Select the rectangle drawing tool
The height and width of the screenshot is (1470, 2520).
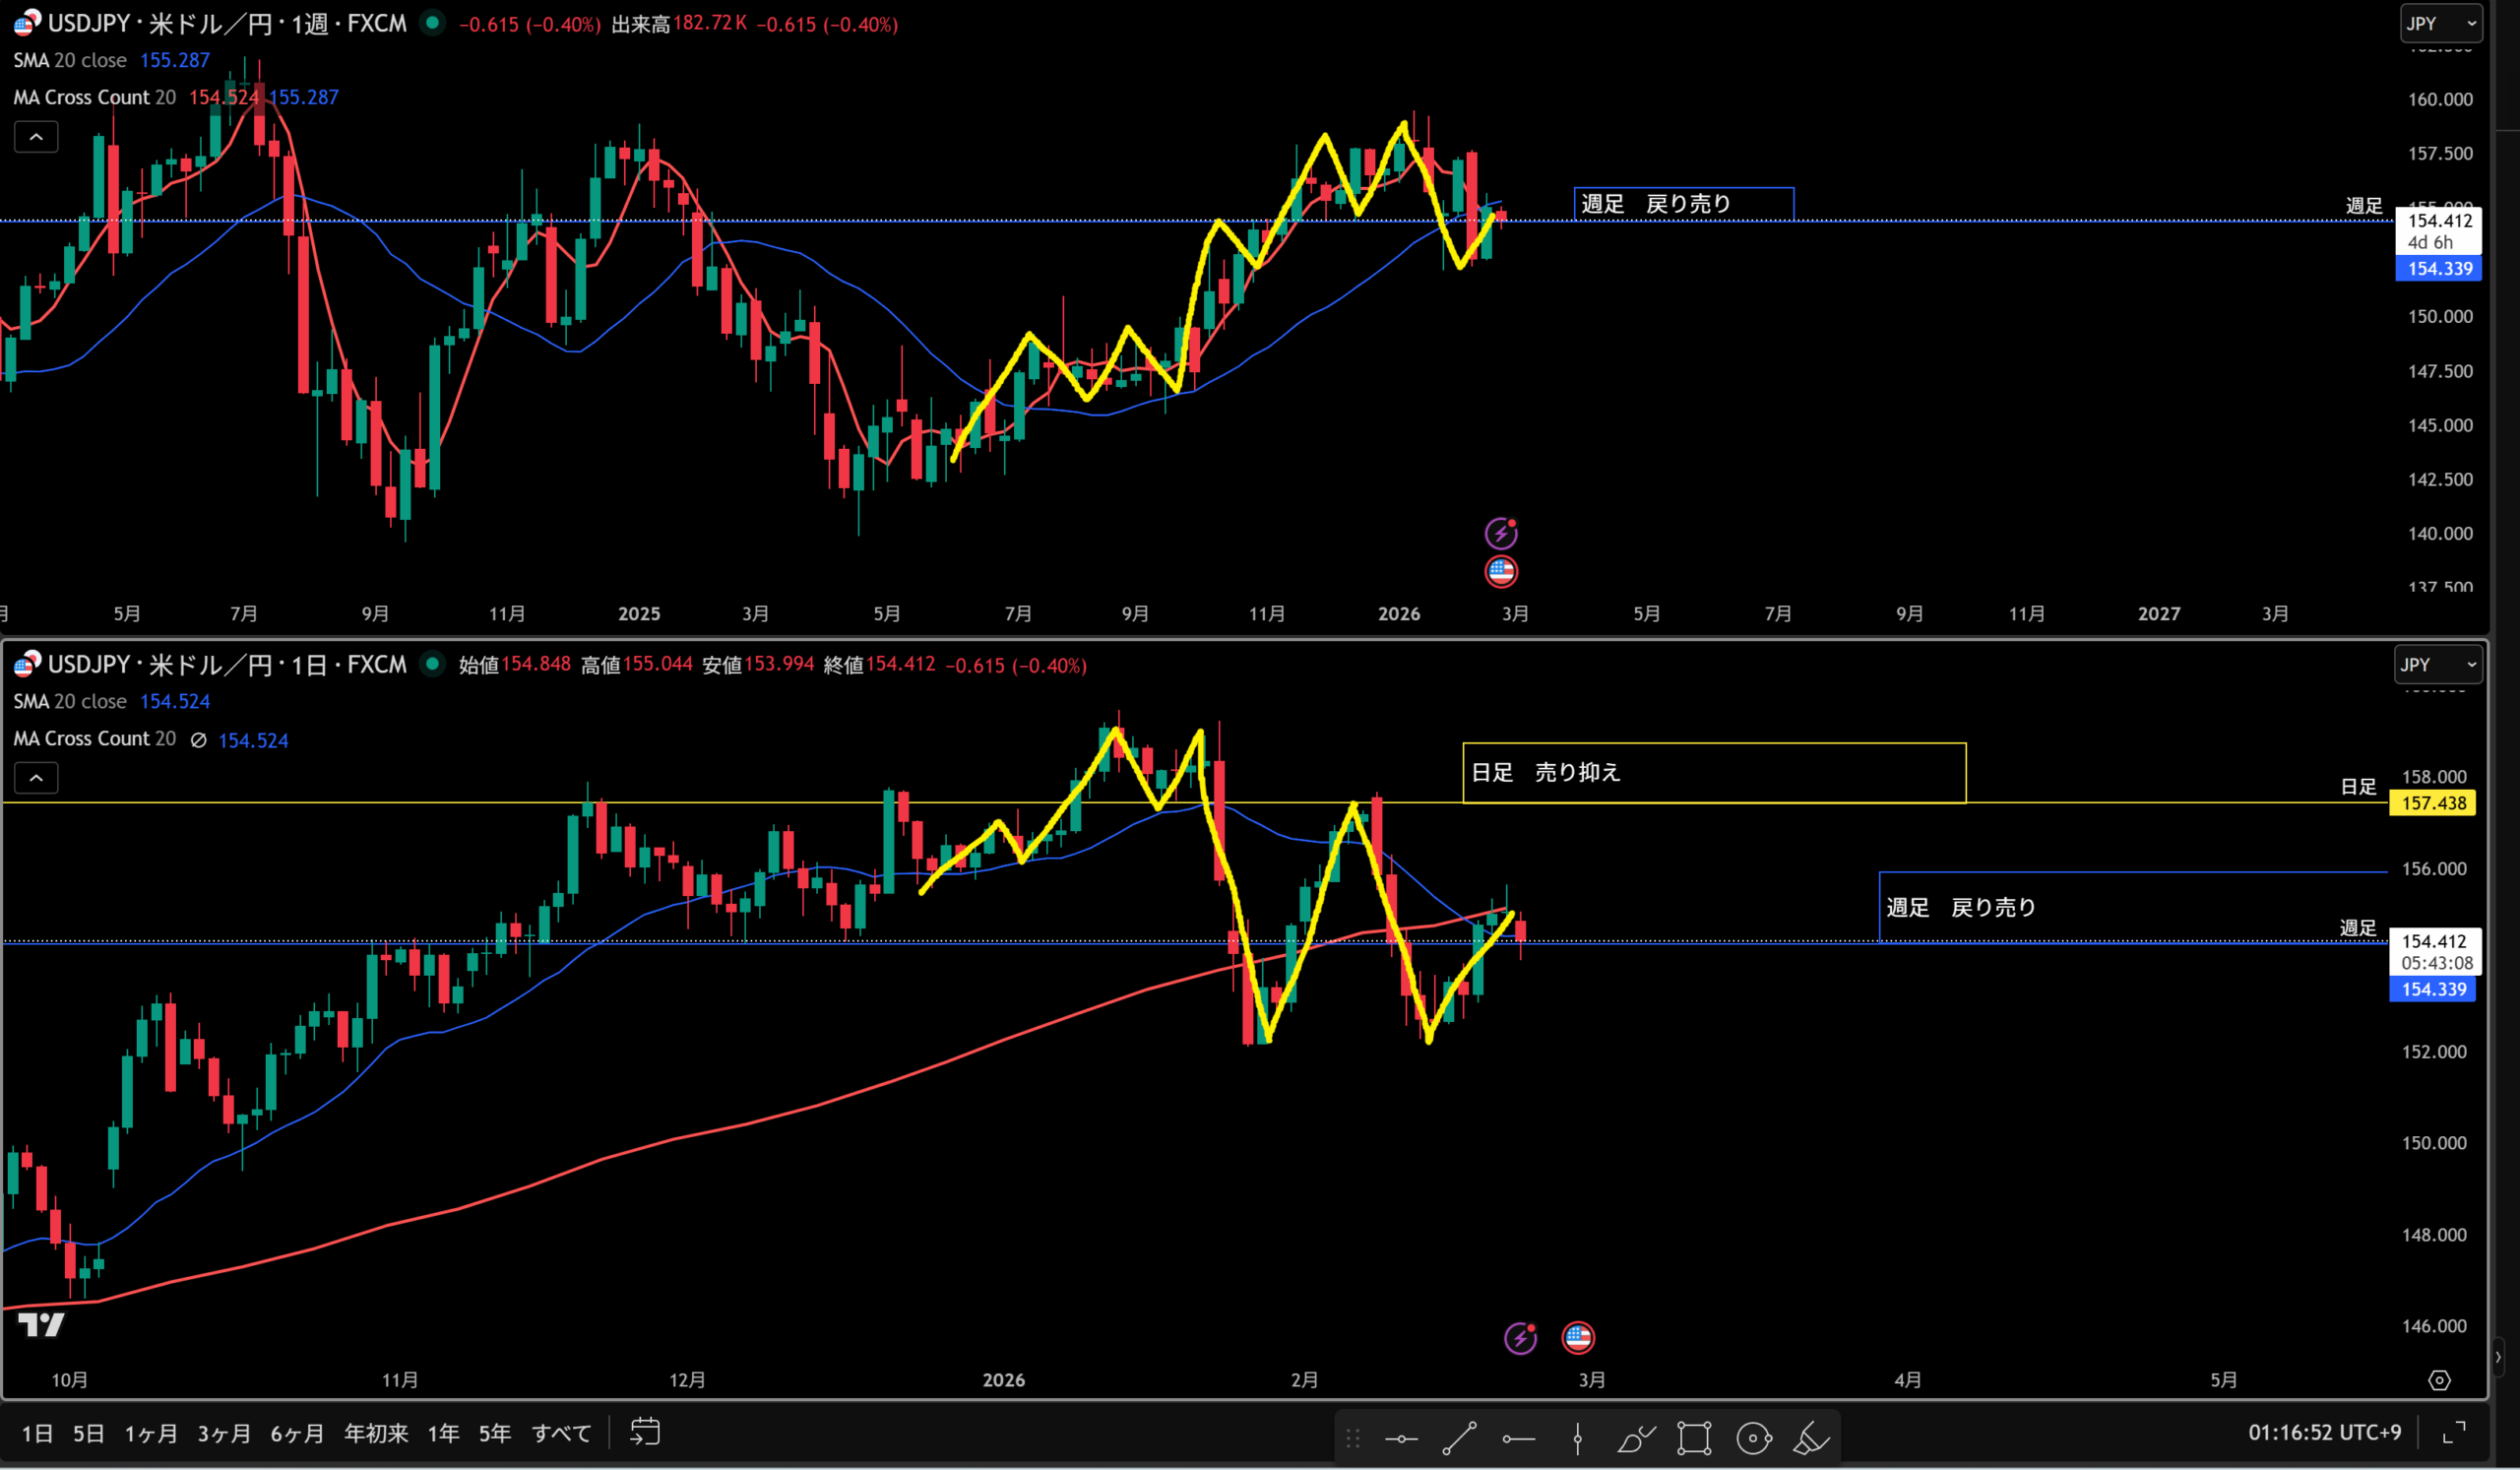[1694, 1439]
